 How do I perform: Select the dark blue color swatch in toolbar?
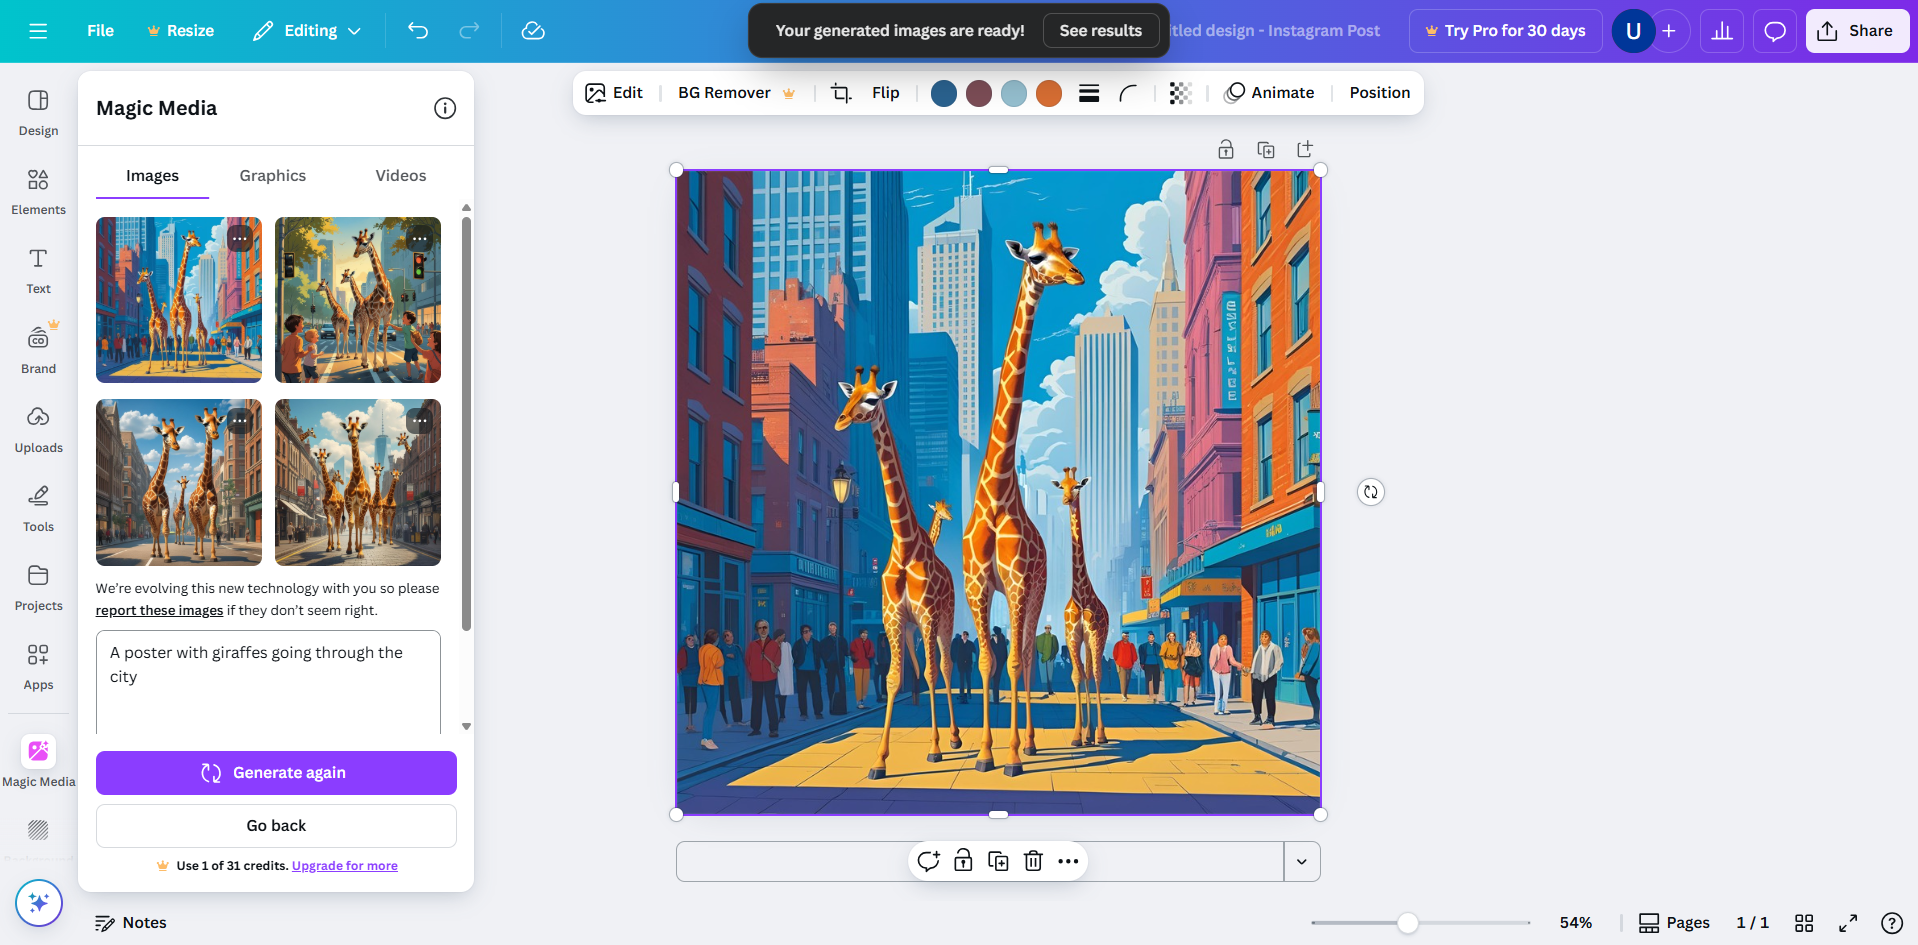click(x=943, y=92)
